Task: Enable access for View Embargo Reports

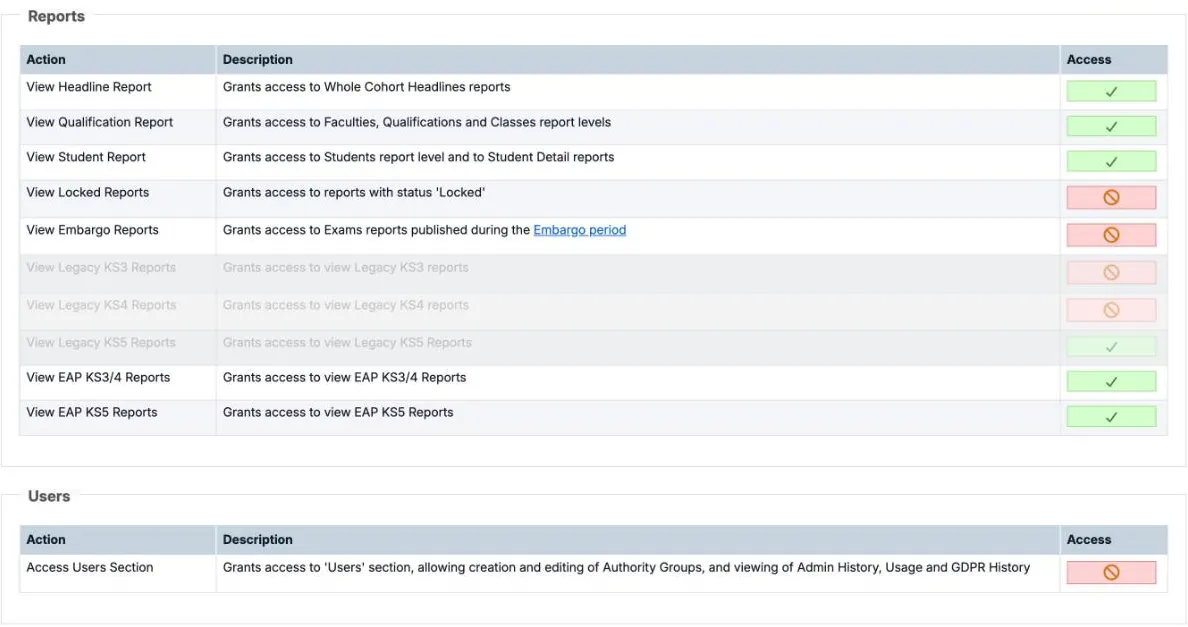Action: 1111,235
